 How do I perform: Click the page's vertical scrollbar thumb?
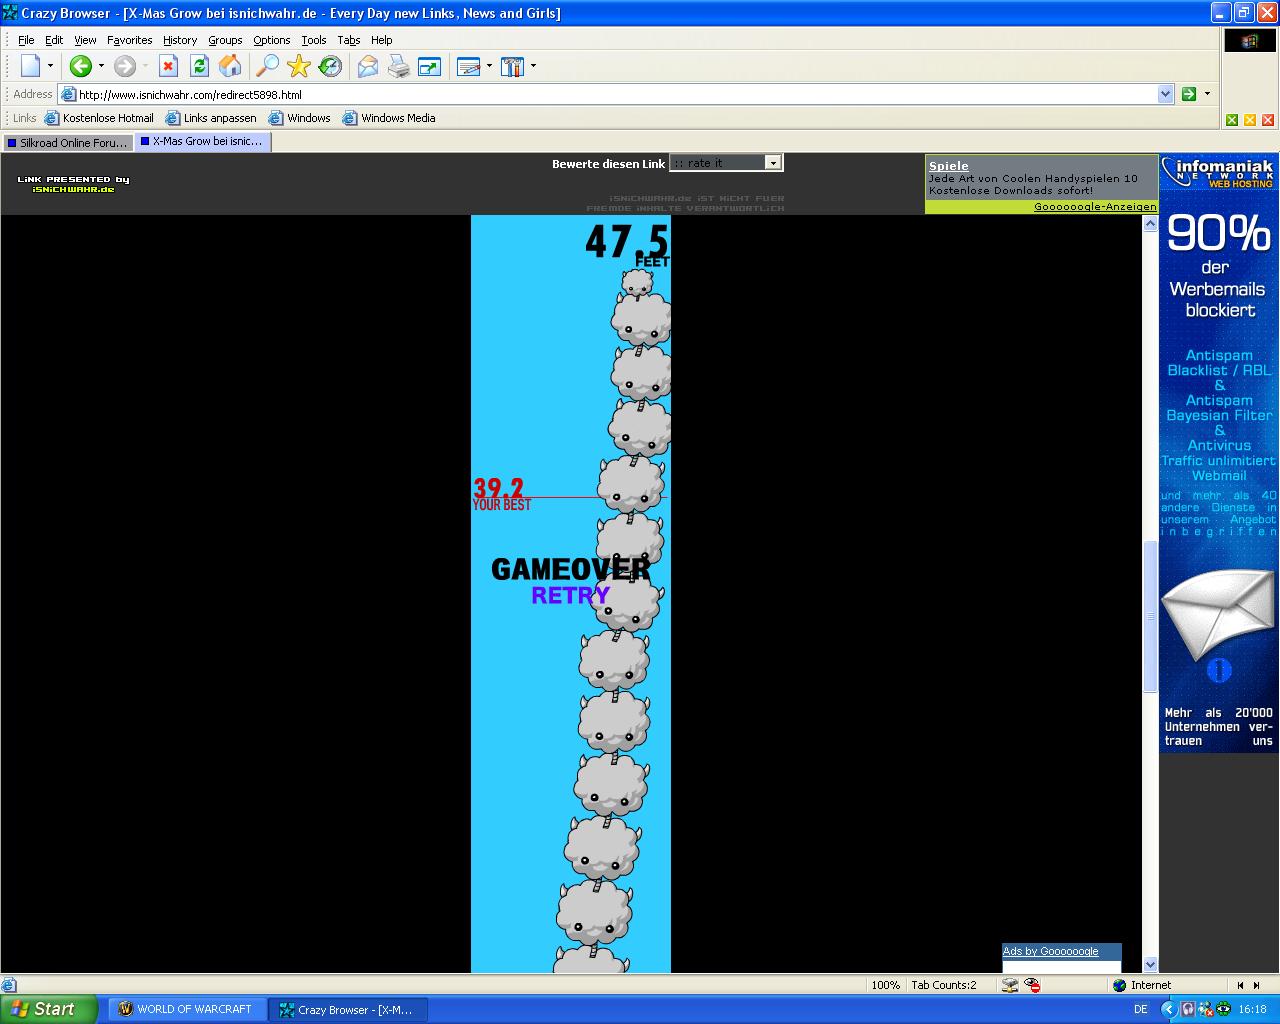coord(1150,615)
